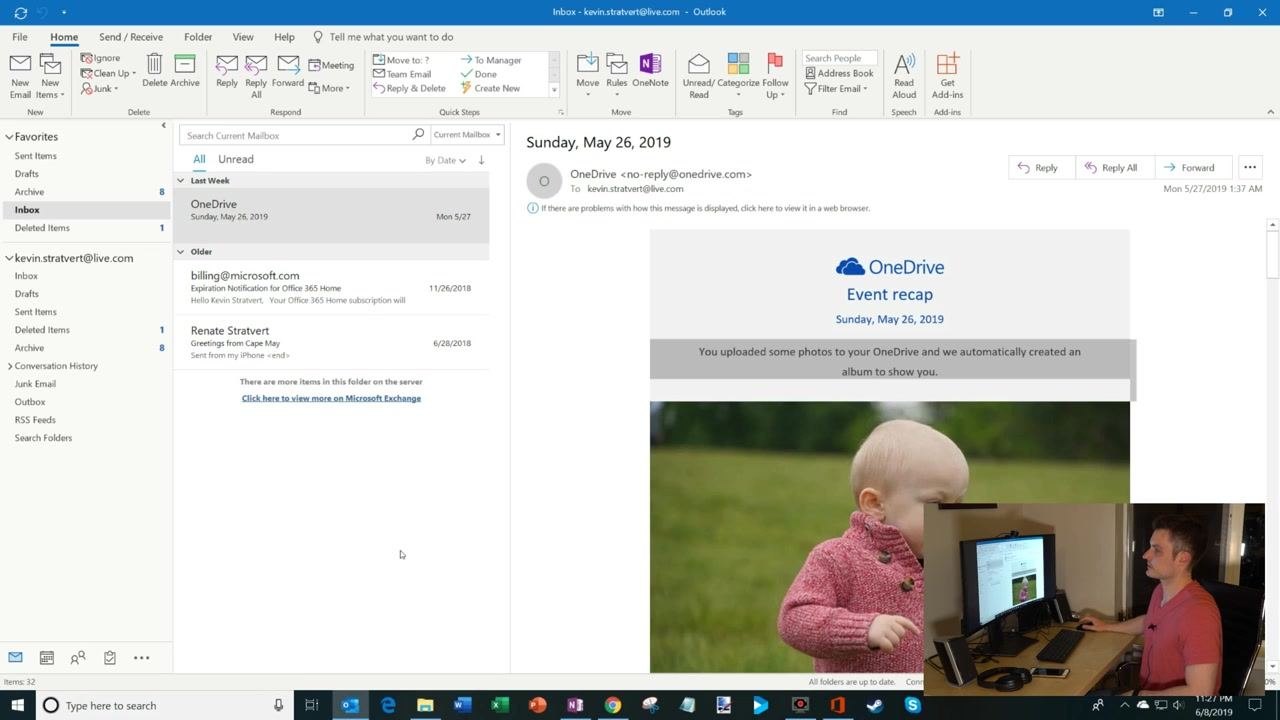The height and width of the screenshot is (720, 1280).
Task: Open the Junk dropdown
Action: point(99,88)
